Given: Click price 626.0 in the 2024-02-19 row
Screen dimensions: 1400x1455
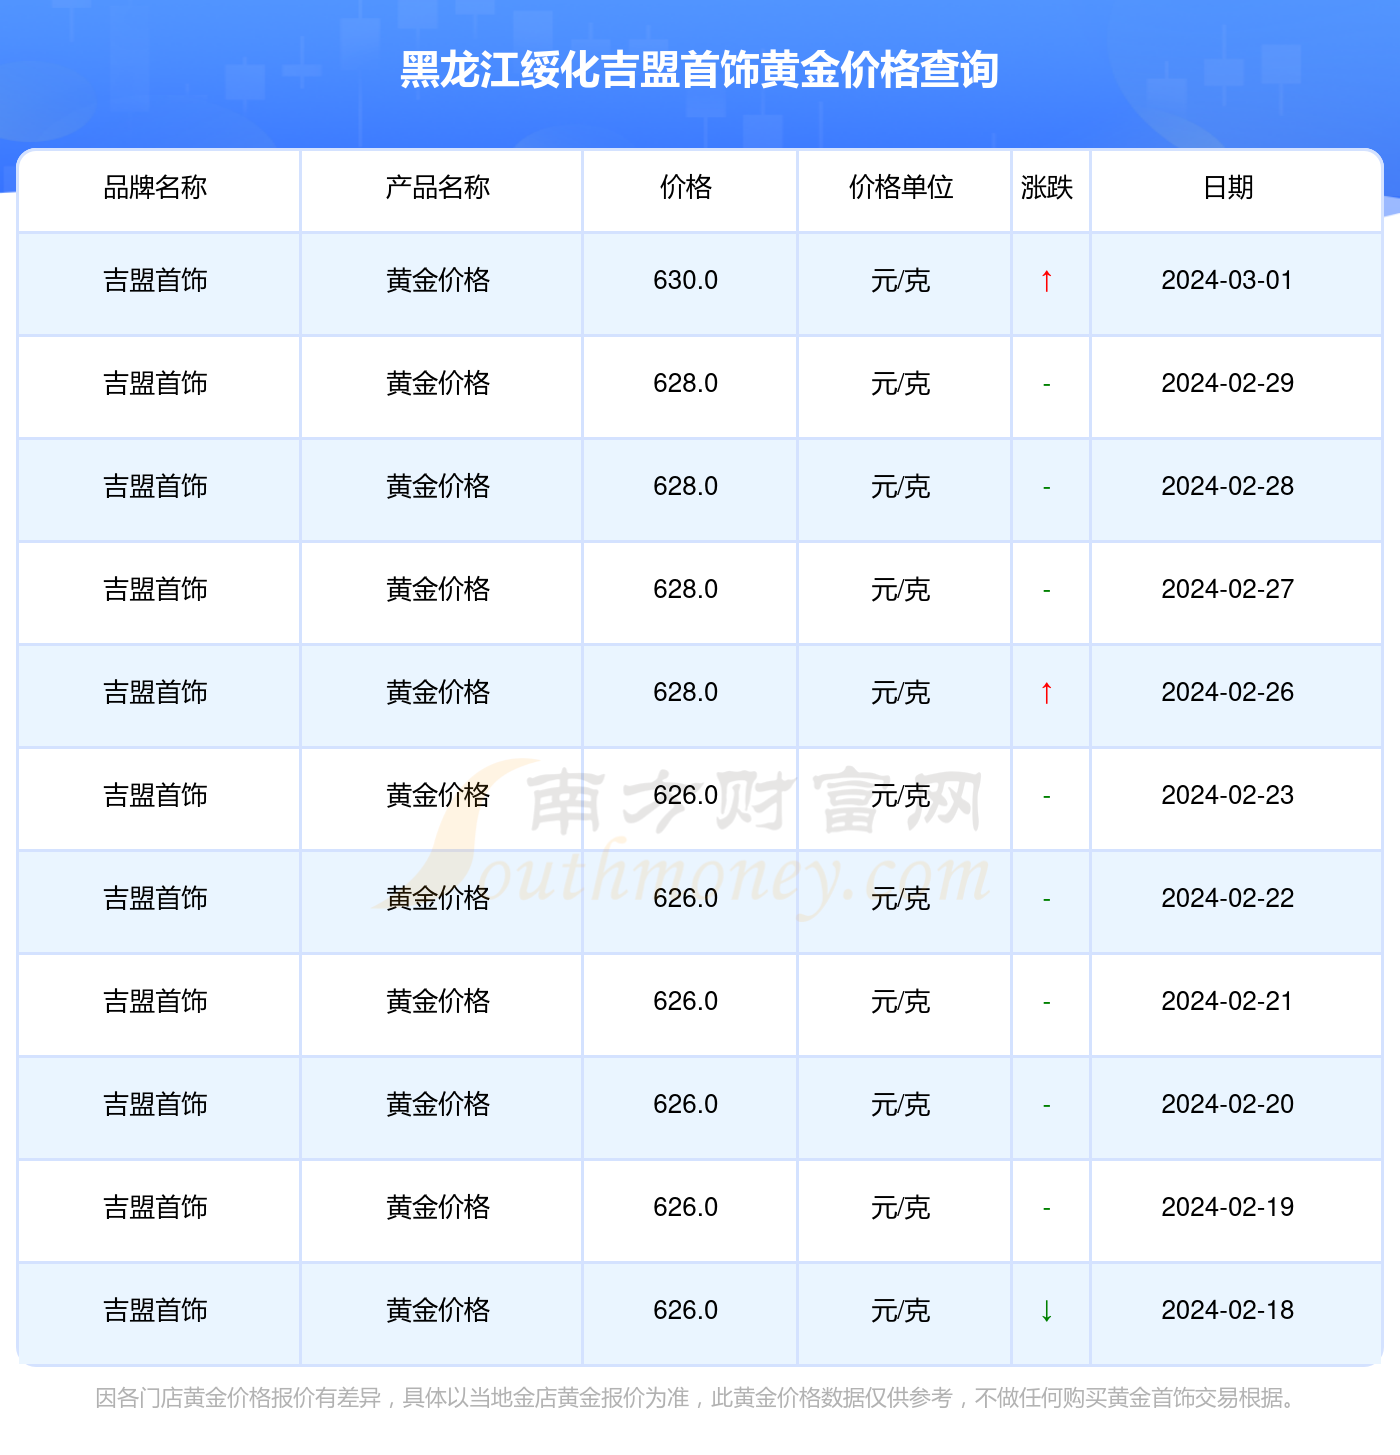Looking at the screenshot, I should 686,1208.
